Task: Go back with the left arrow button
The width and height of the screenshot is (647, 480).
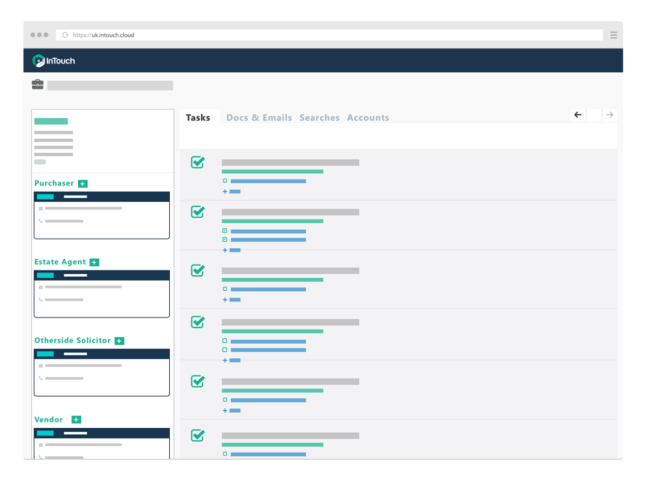Action: coord(578,115)
